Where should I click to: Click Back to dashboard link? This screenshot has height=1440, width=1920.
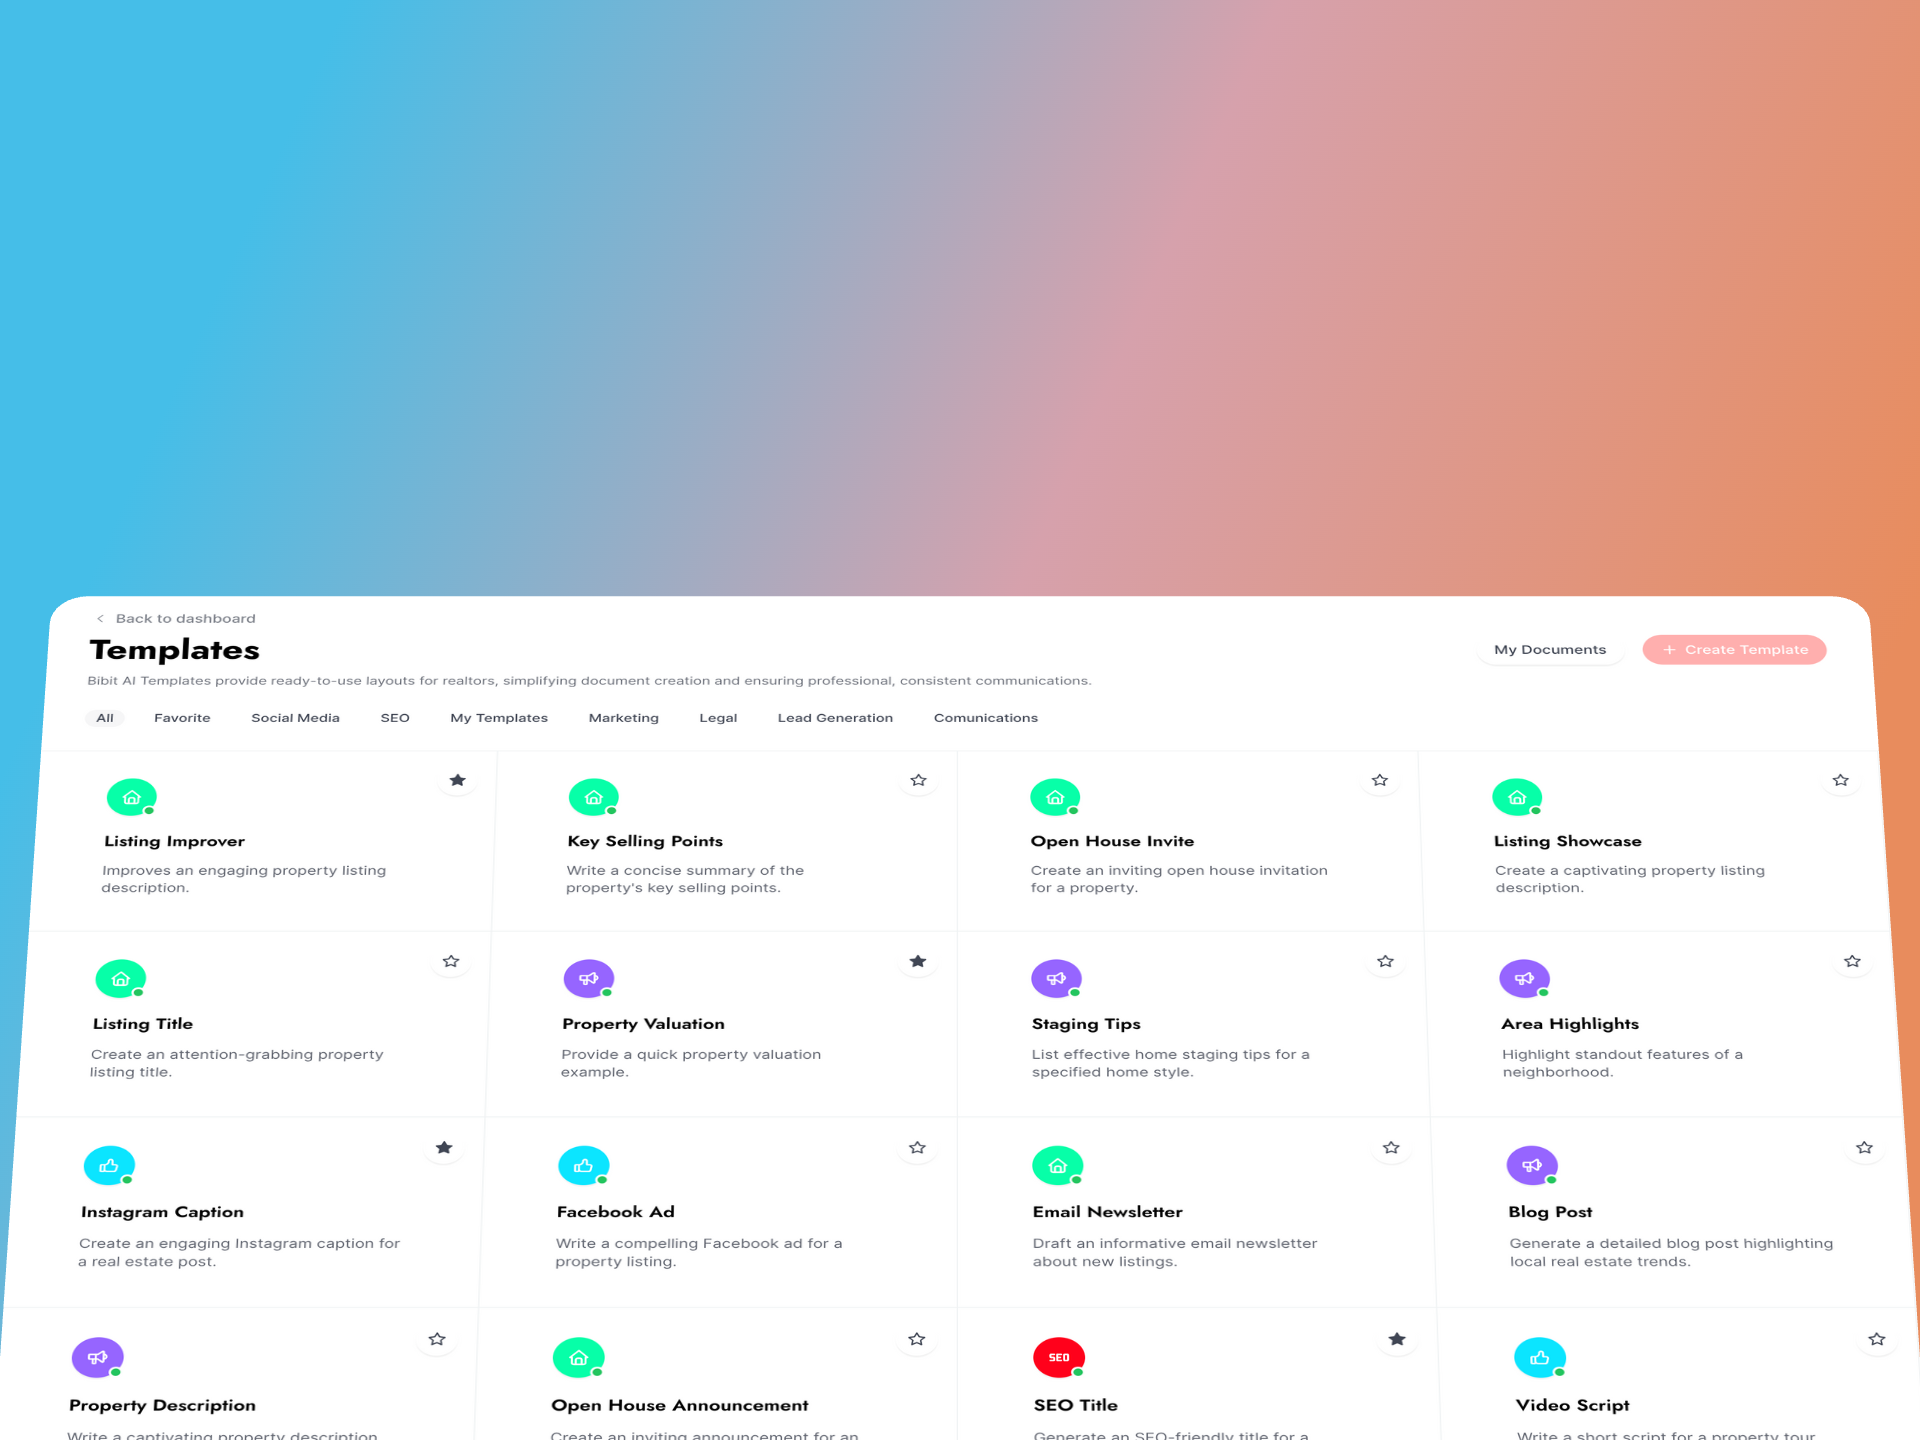point(172,617)
